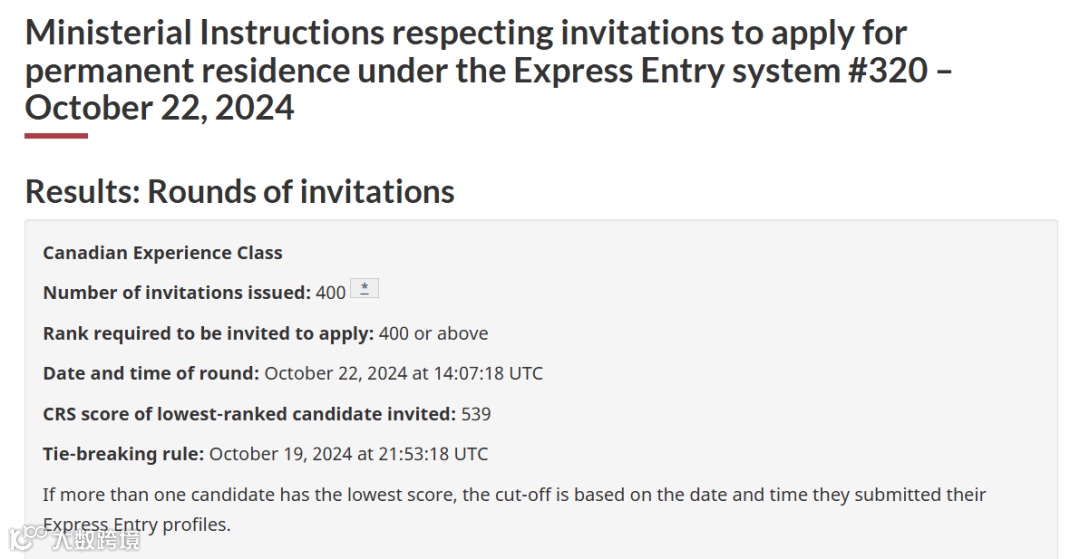
Task: Open the asterisk footnote link beside 400
Action: pos(364,288)
